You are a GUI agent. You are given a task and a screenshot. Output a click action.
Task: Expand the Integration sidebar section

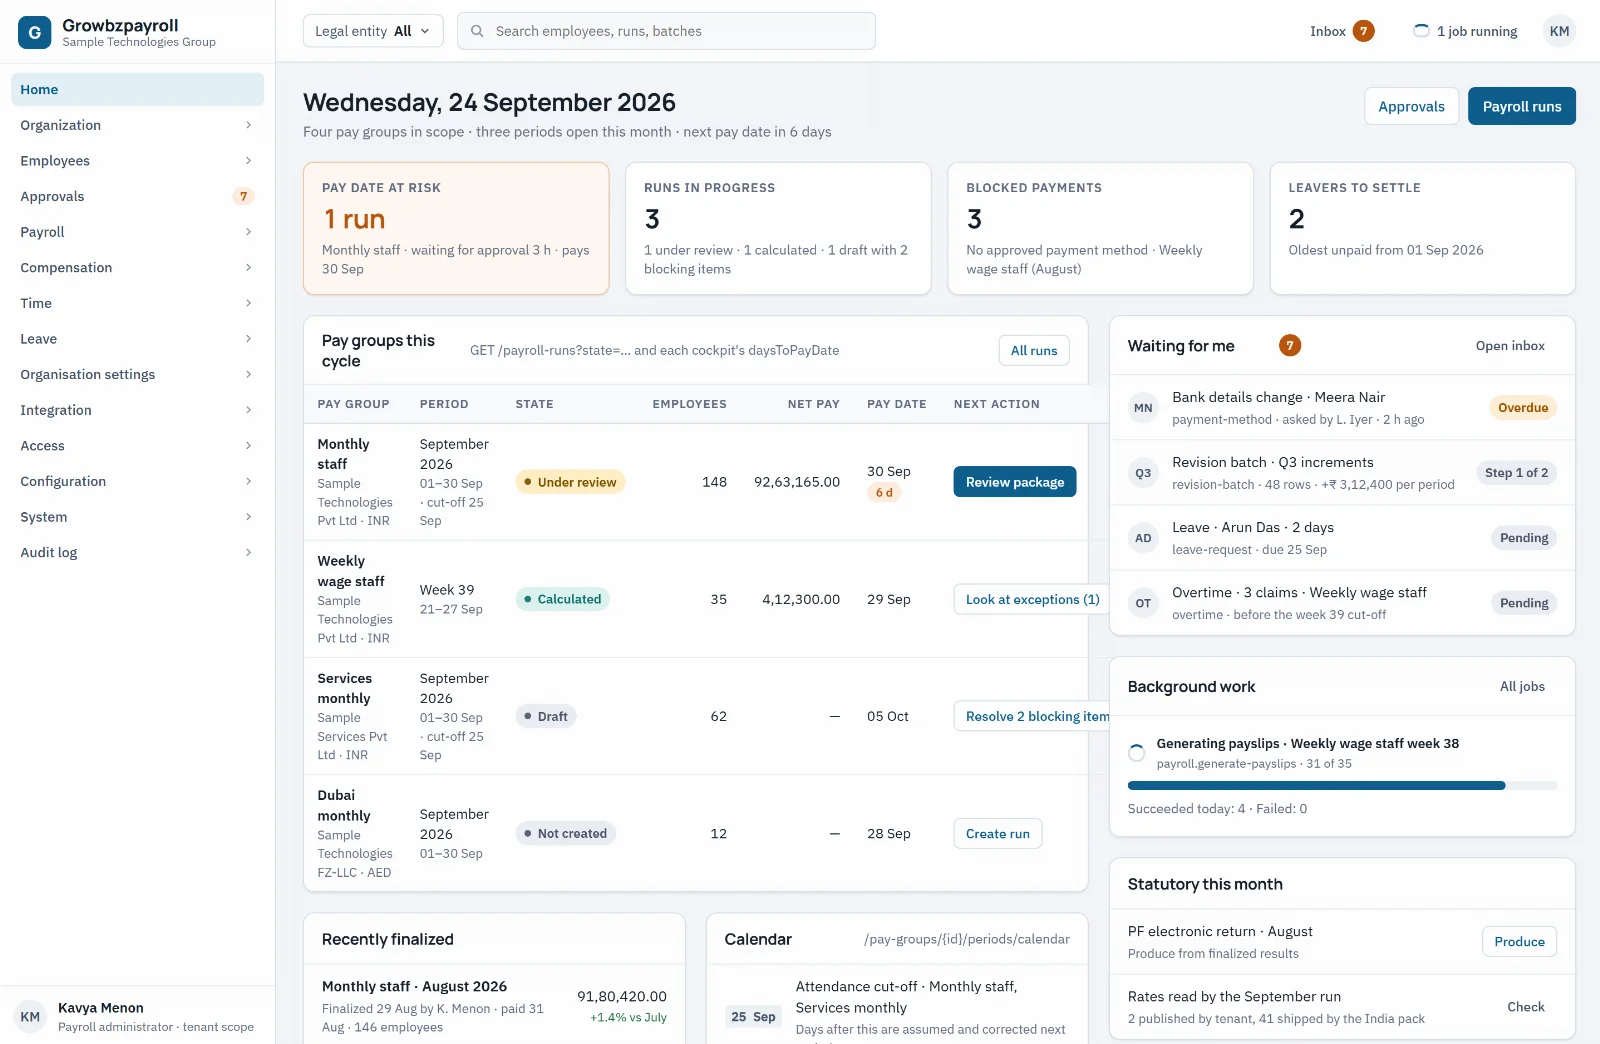[x=137, y=410]
